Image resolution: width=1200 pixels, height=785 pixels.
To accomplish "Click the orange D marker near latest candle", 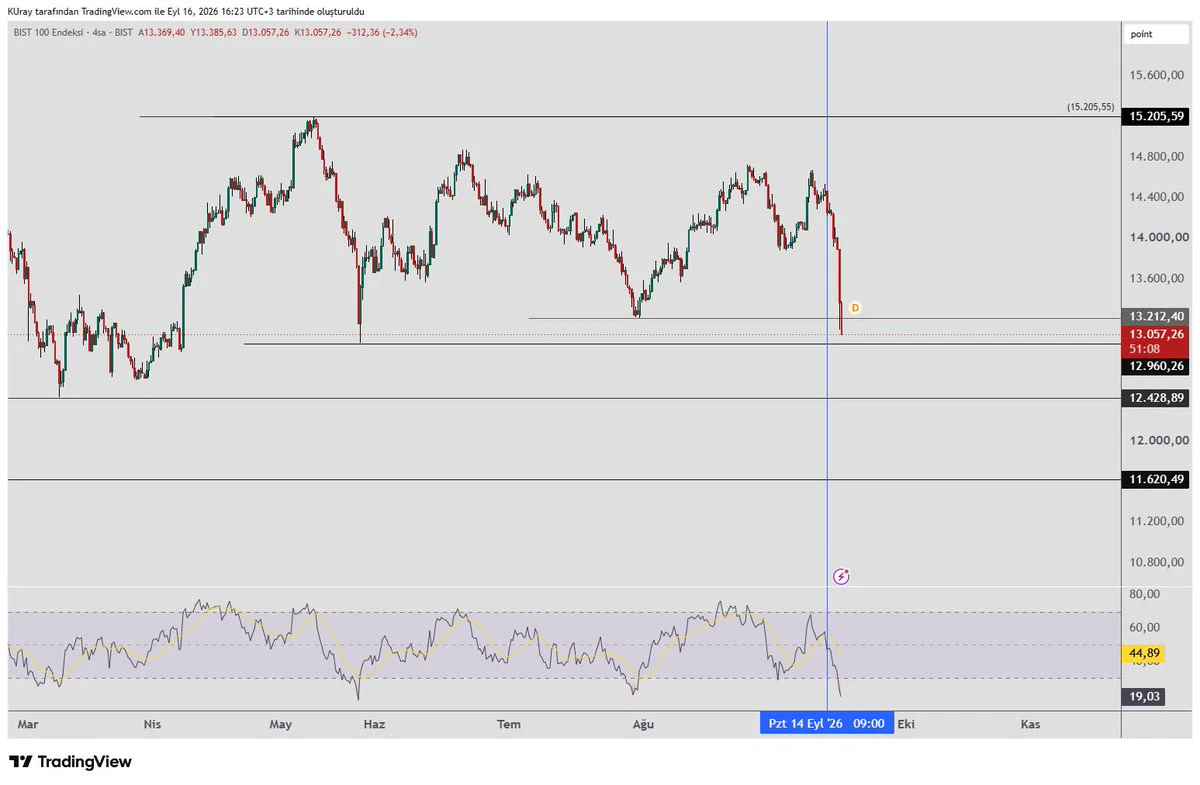I will (x=855, y=308).
